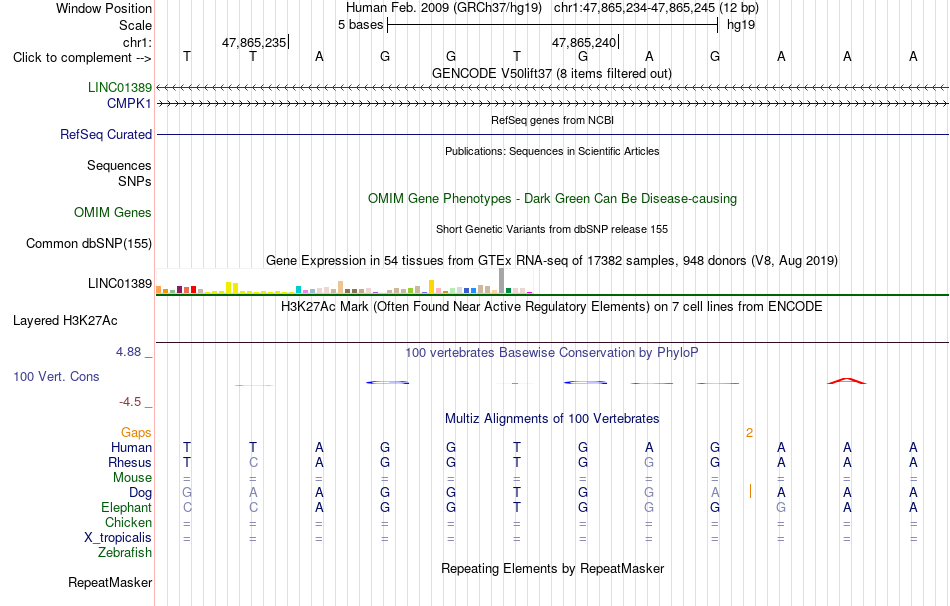
Task: Click the chr1: ruler label
Action: pyautogui.click(x=137, y=42)
